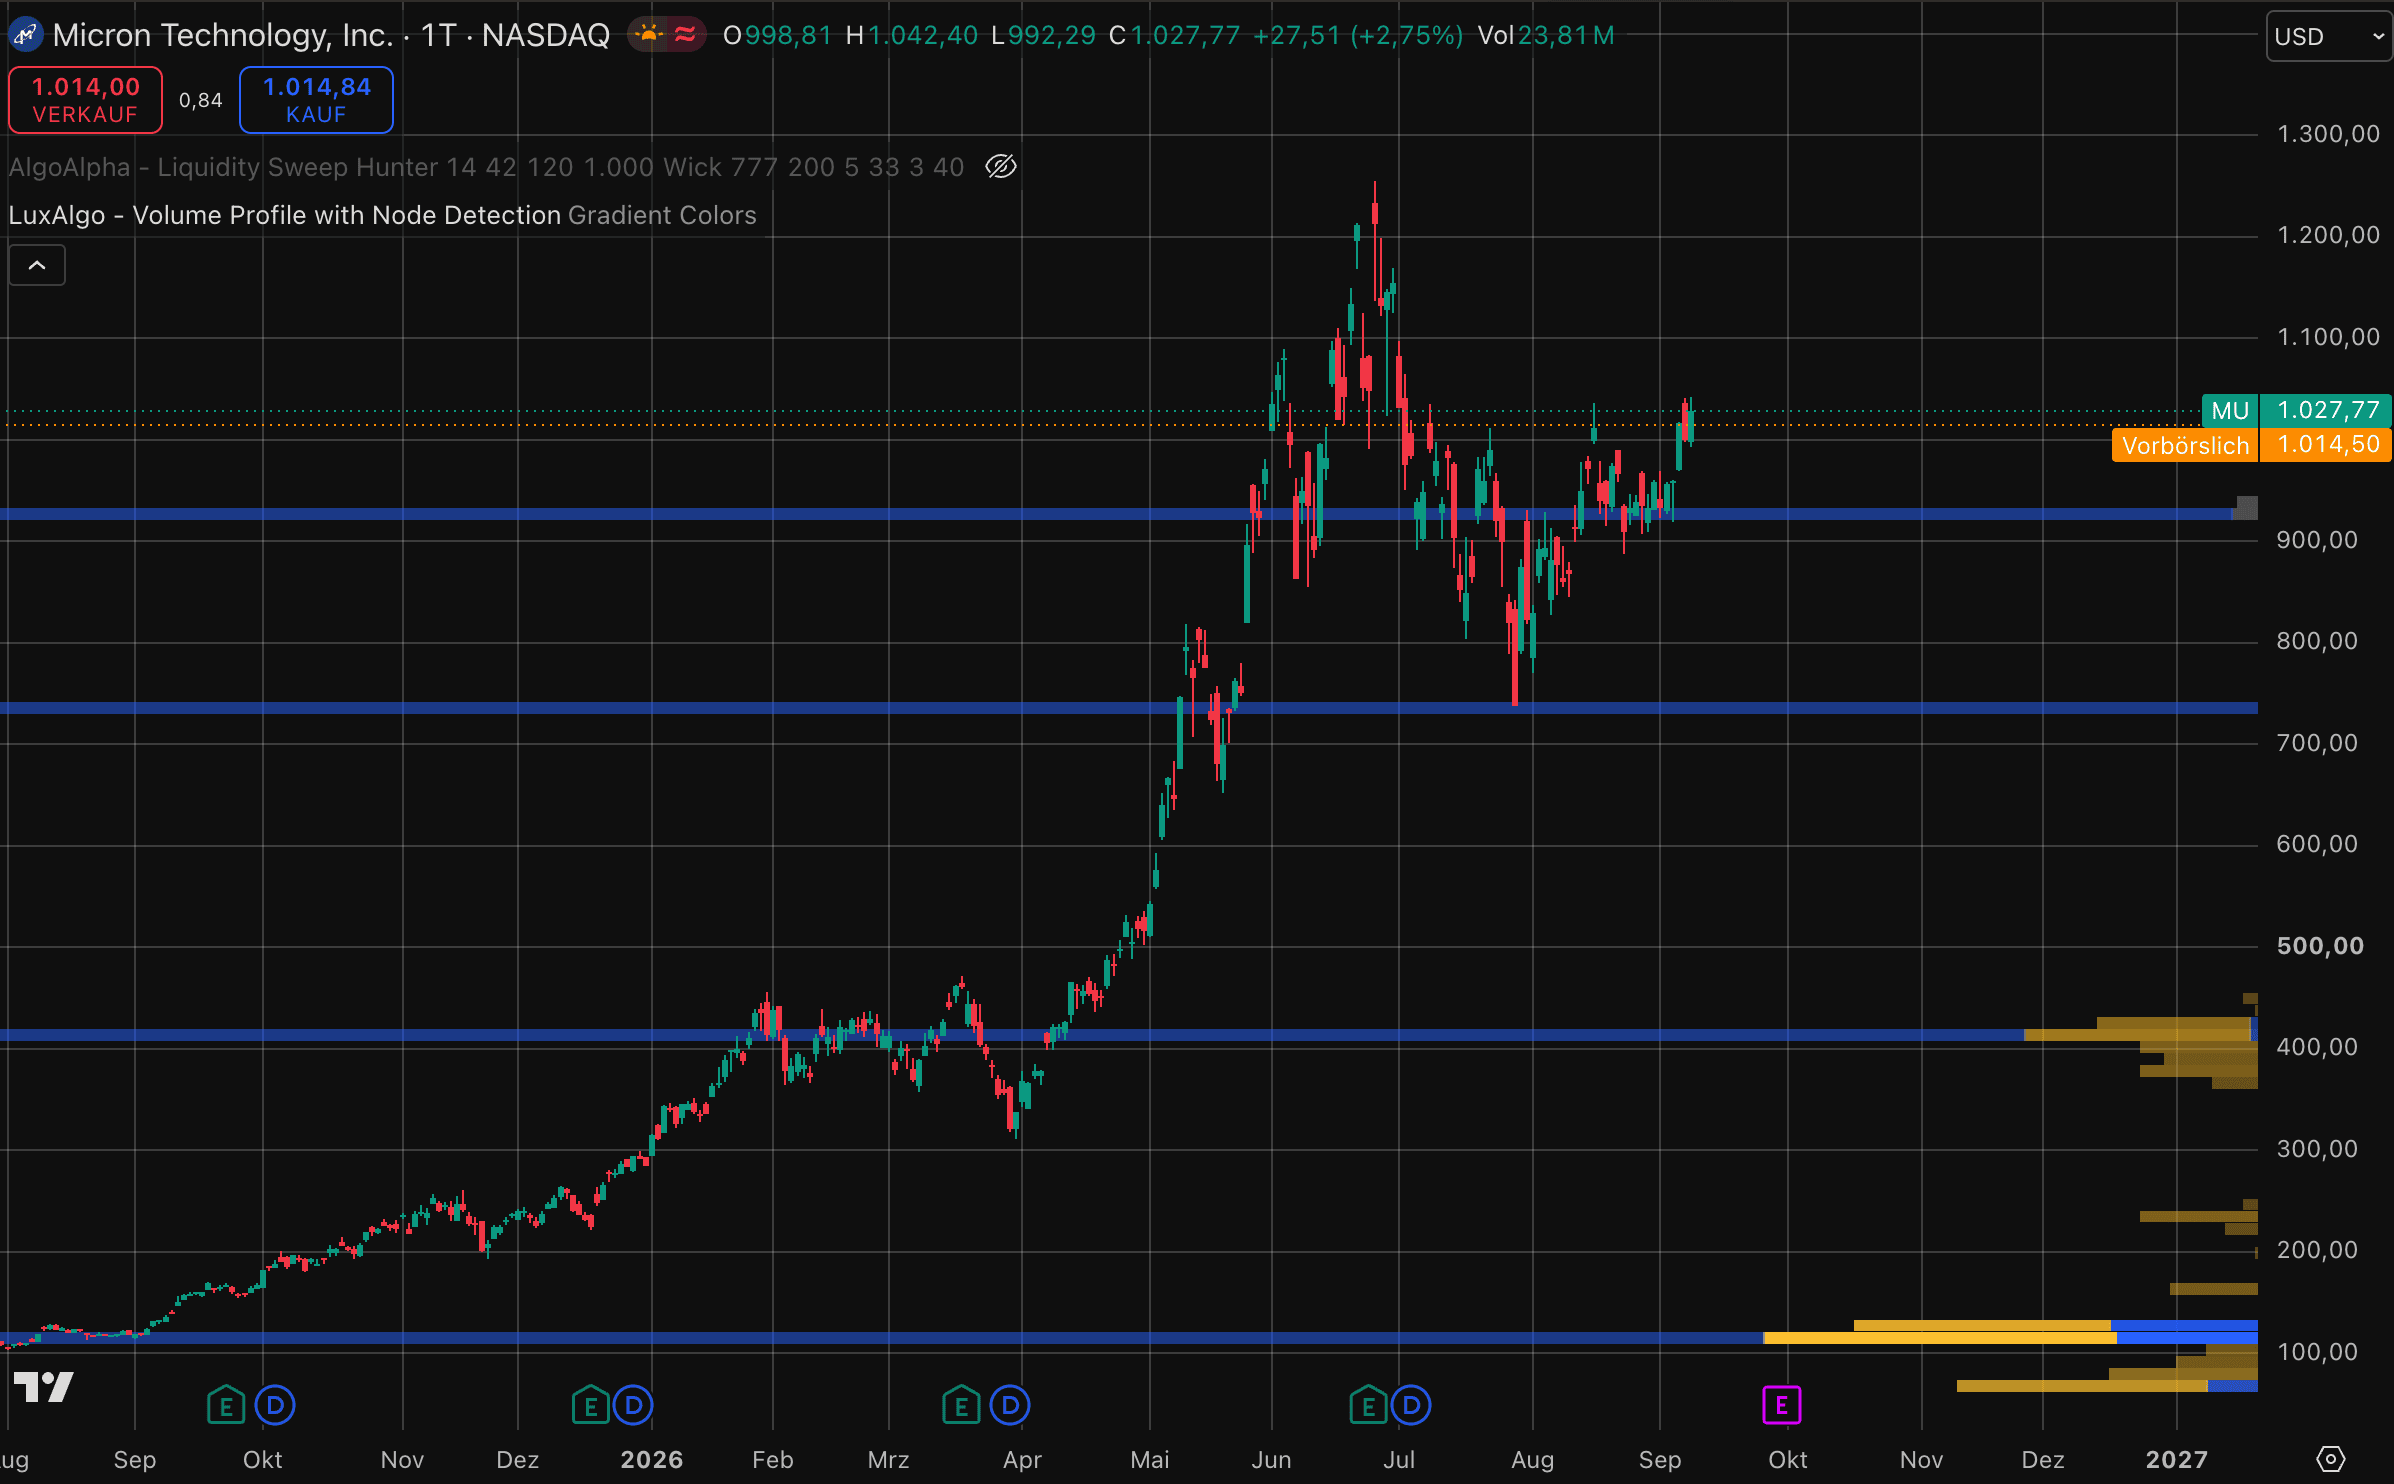This screenshot has height=1484, width=2394.
Task: Click the high value H 1.042,40
Action: (x=912, y=35)
